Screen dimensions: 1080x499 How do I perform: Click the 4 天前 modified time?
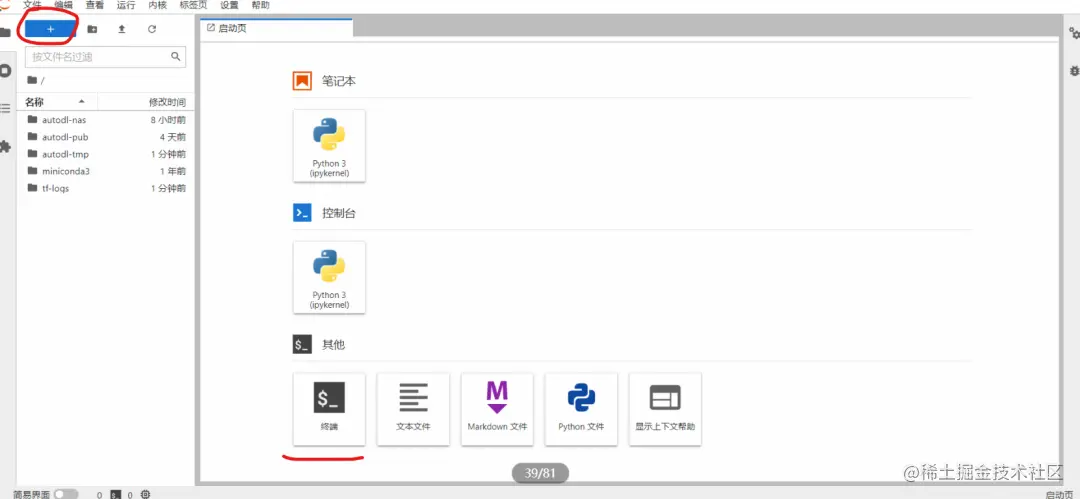[x=172, y=137]
